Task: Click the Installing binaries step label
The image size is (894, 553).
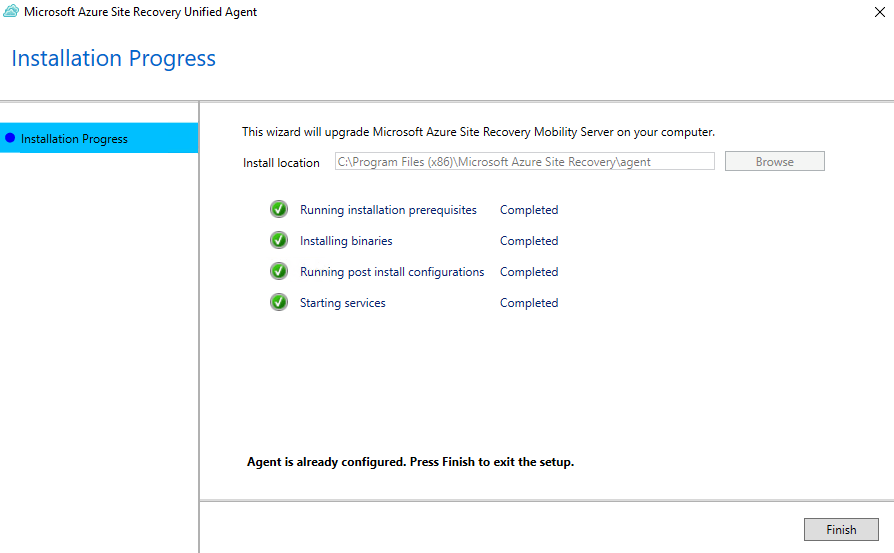Action: (x=346, y=241)
